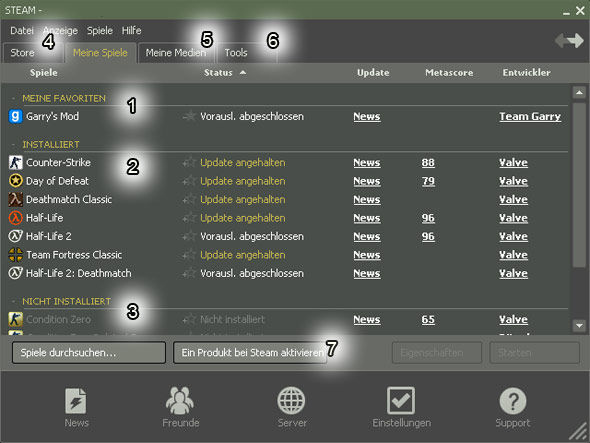Click the Counter-Strike game icon

(15, 163)
